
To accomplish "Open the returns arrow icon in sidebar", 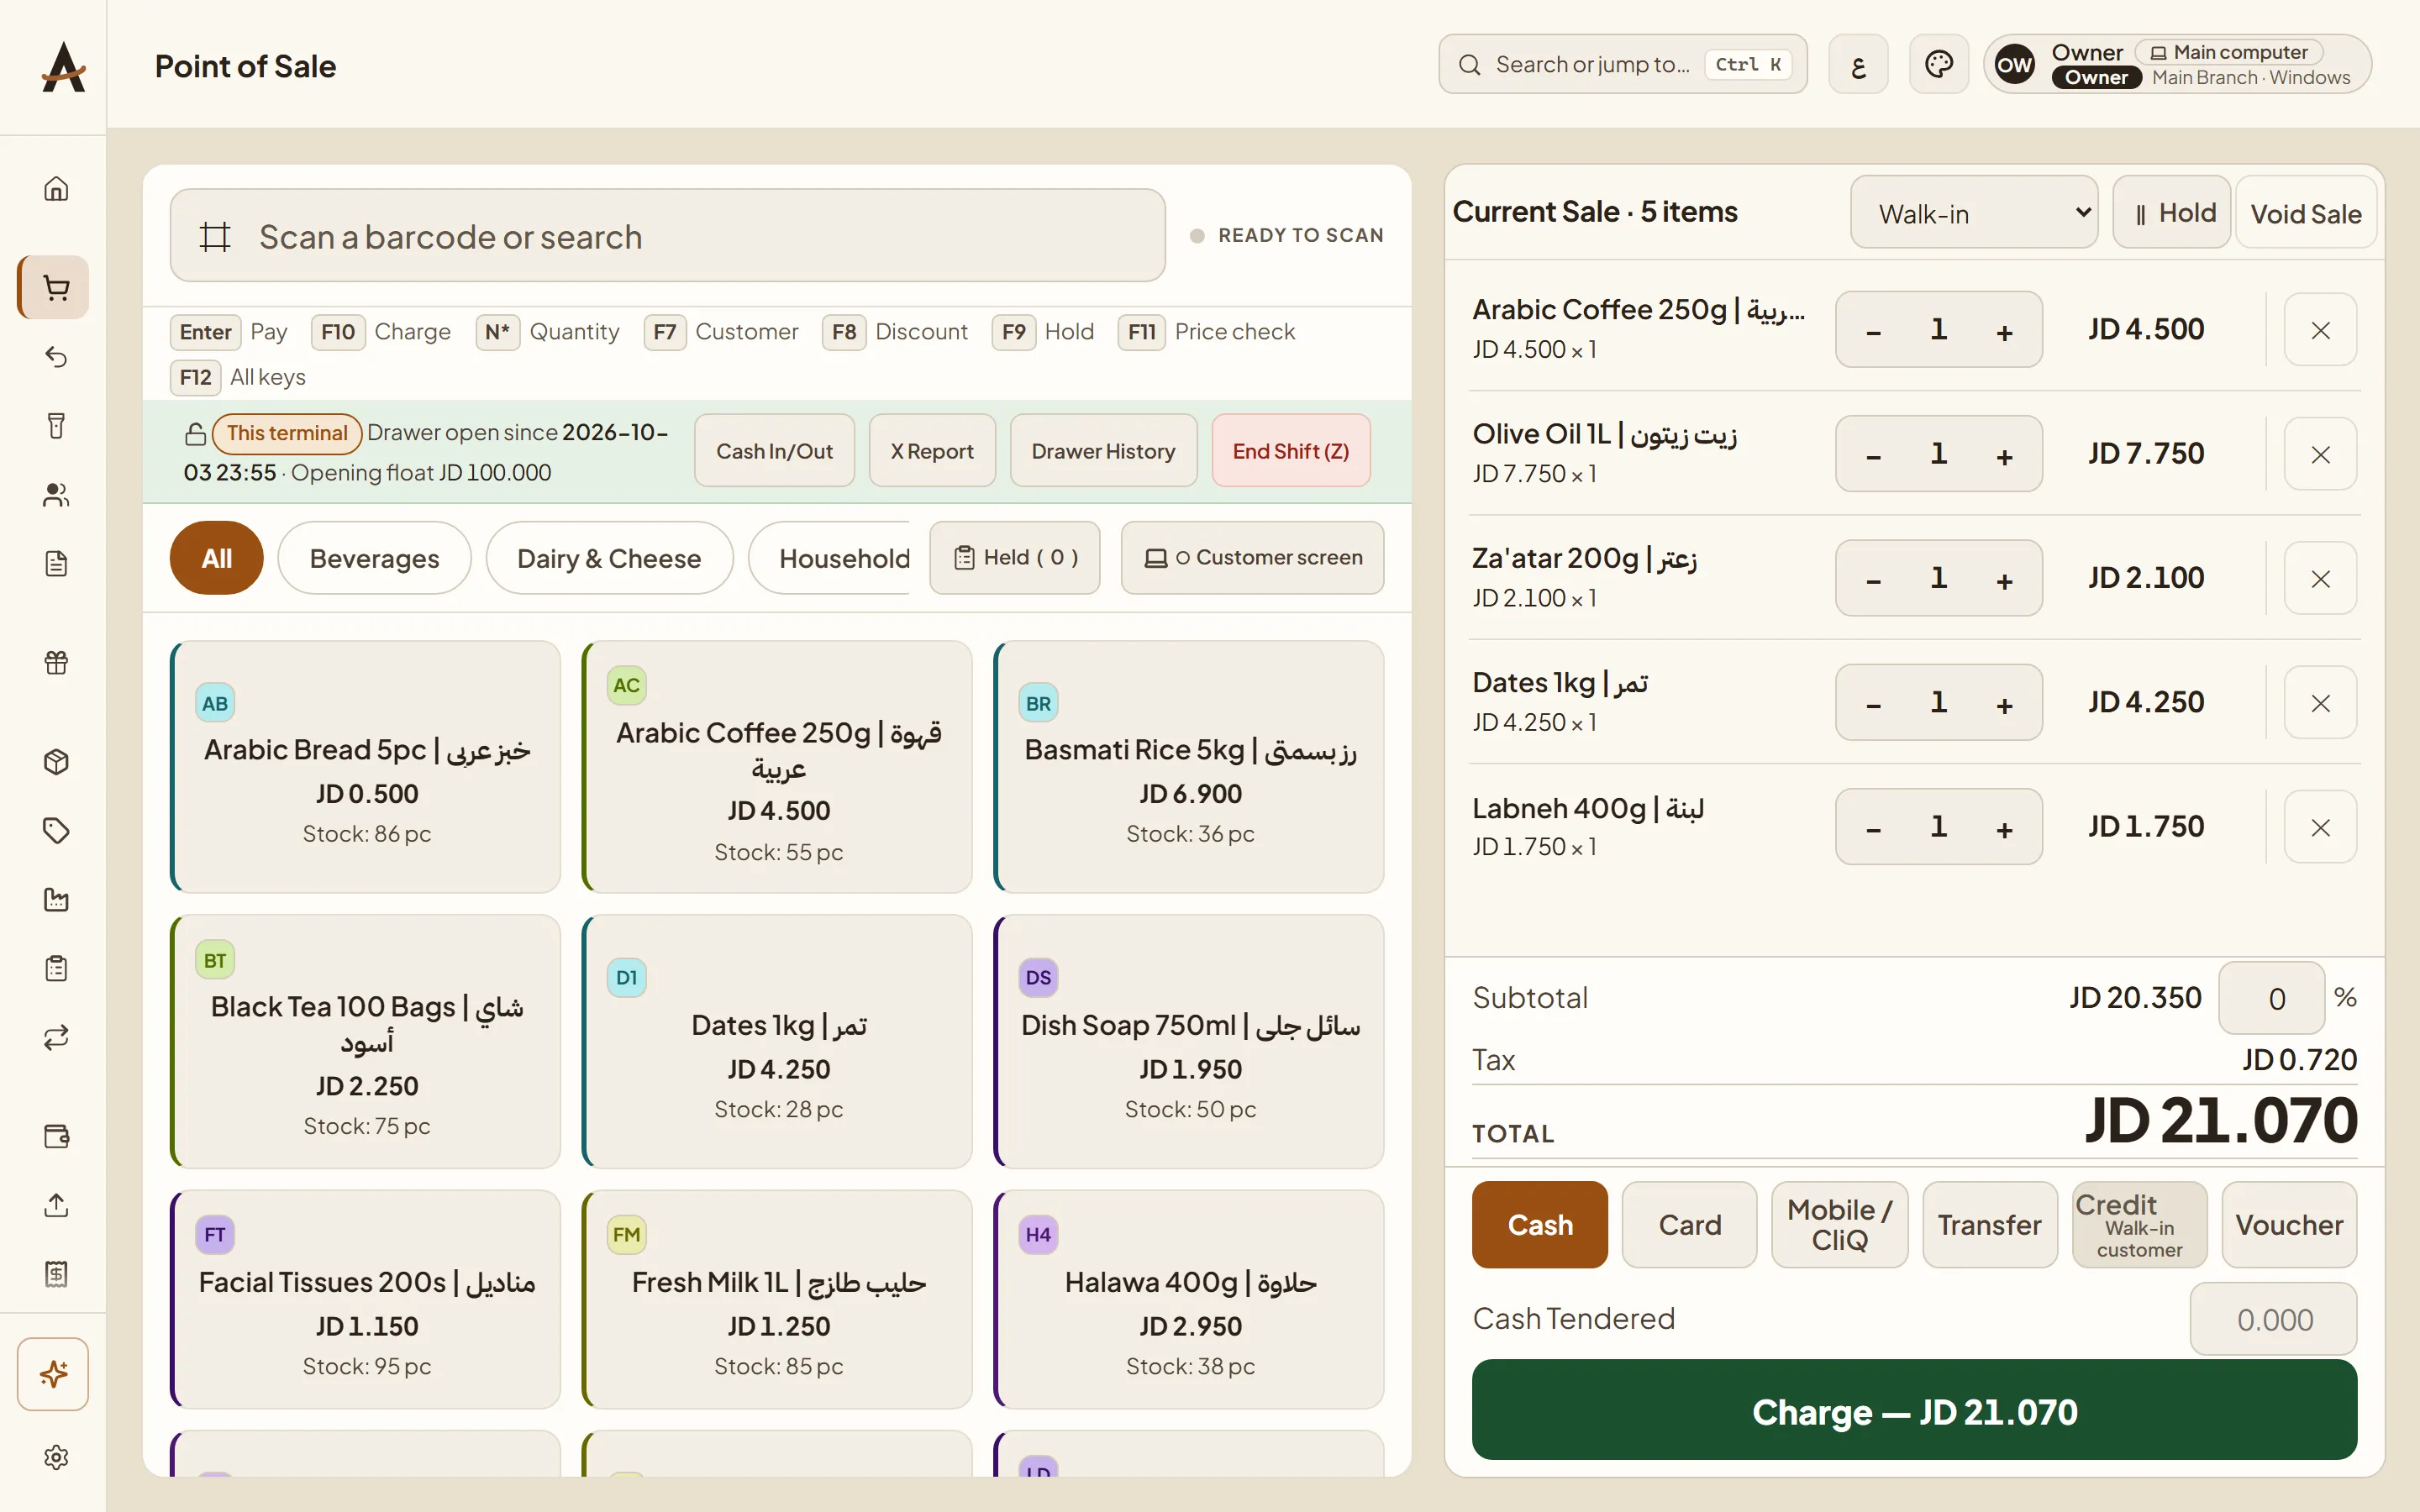I will pyautogui.click(x=56, y=357).
